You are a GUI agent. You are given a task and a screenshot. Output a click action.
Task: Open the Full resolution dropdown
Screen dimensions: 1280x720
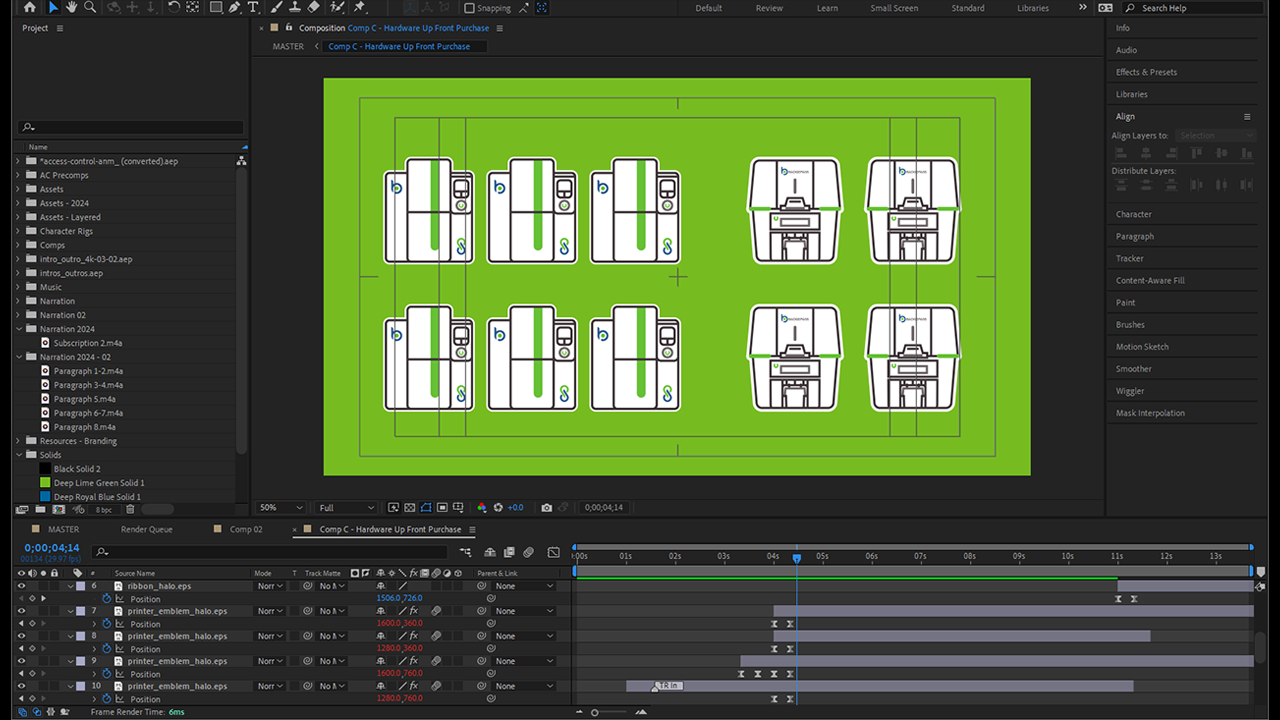346,508
